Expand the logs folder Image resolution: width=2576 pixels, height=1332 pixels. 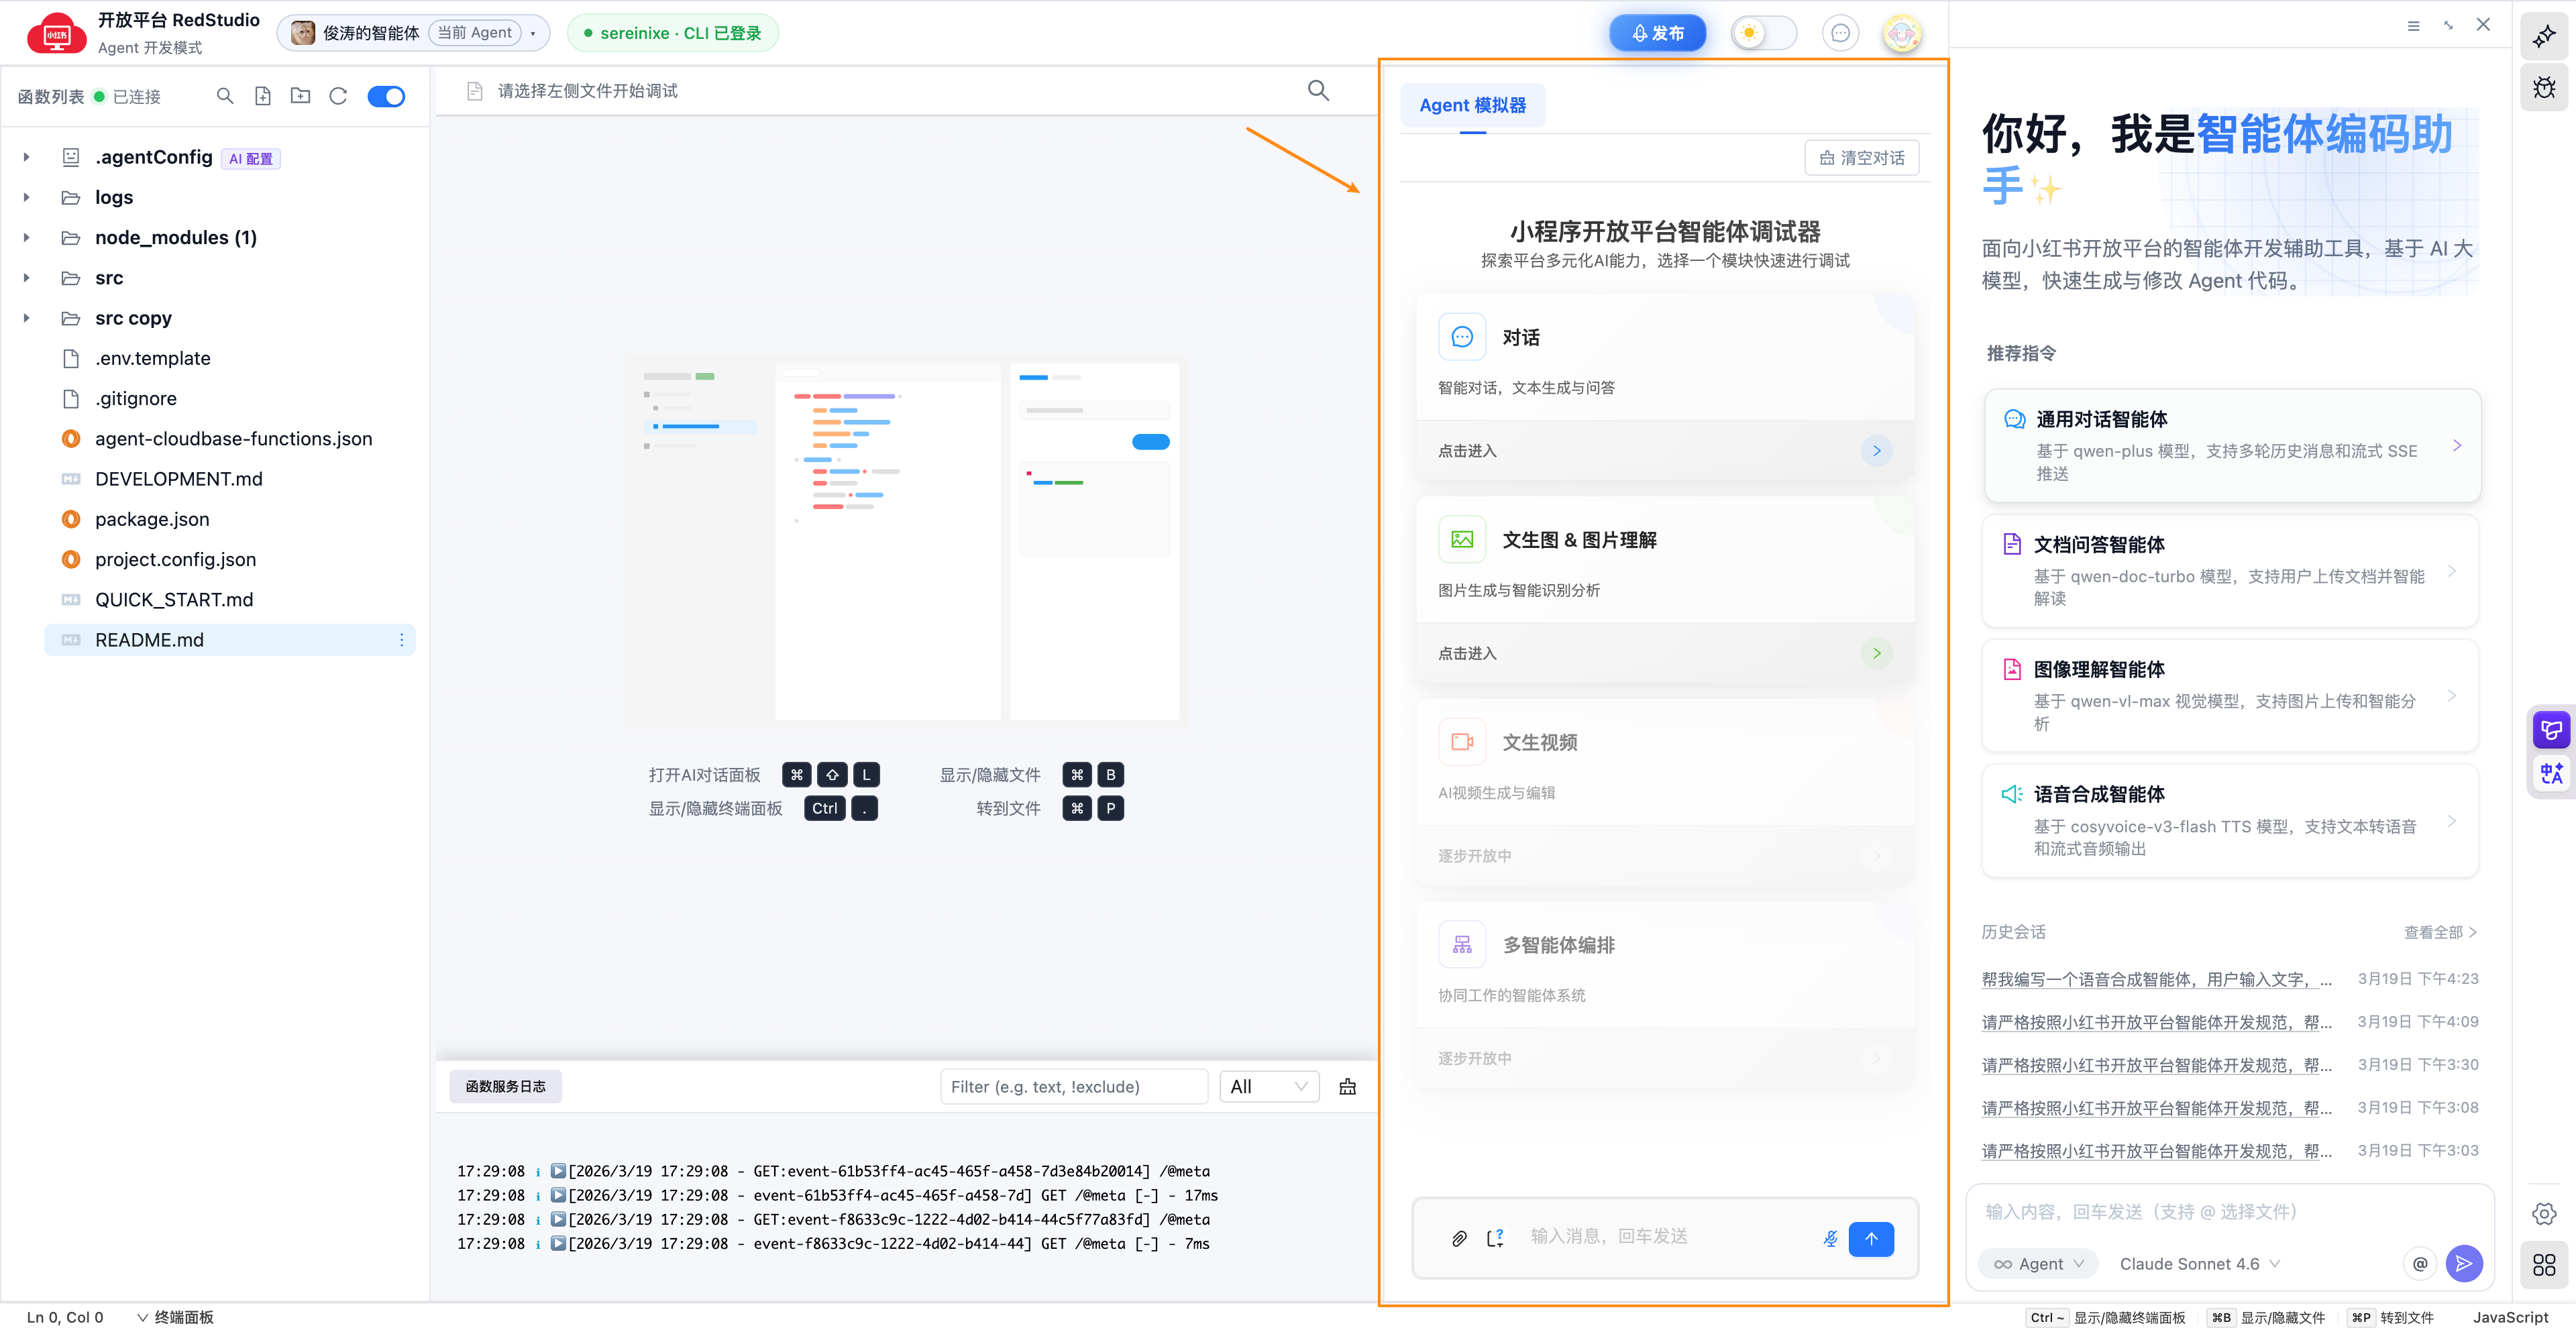[27, 197]
